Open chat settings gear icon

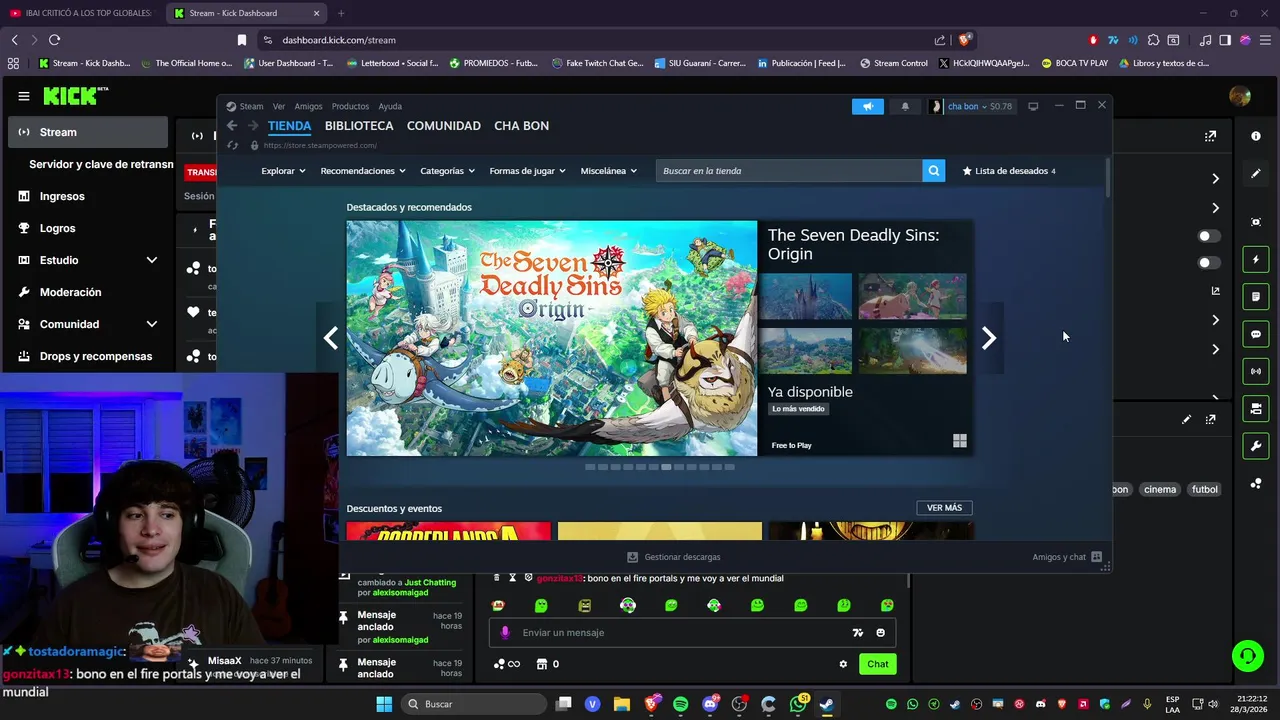[843, 664]
